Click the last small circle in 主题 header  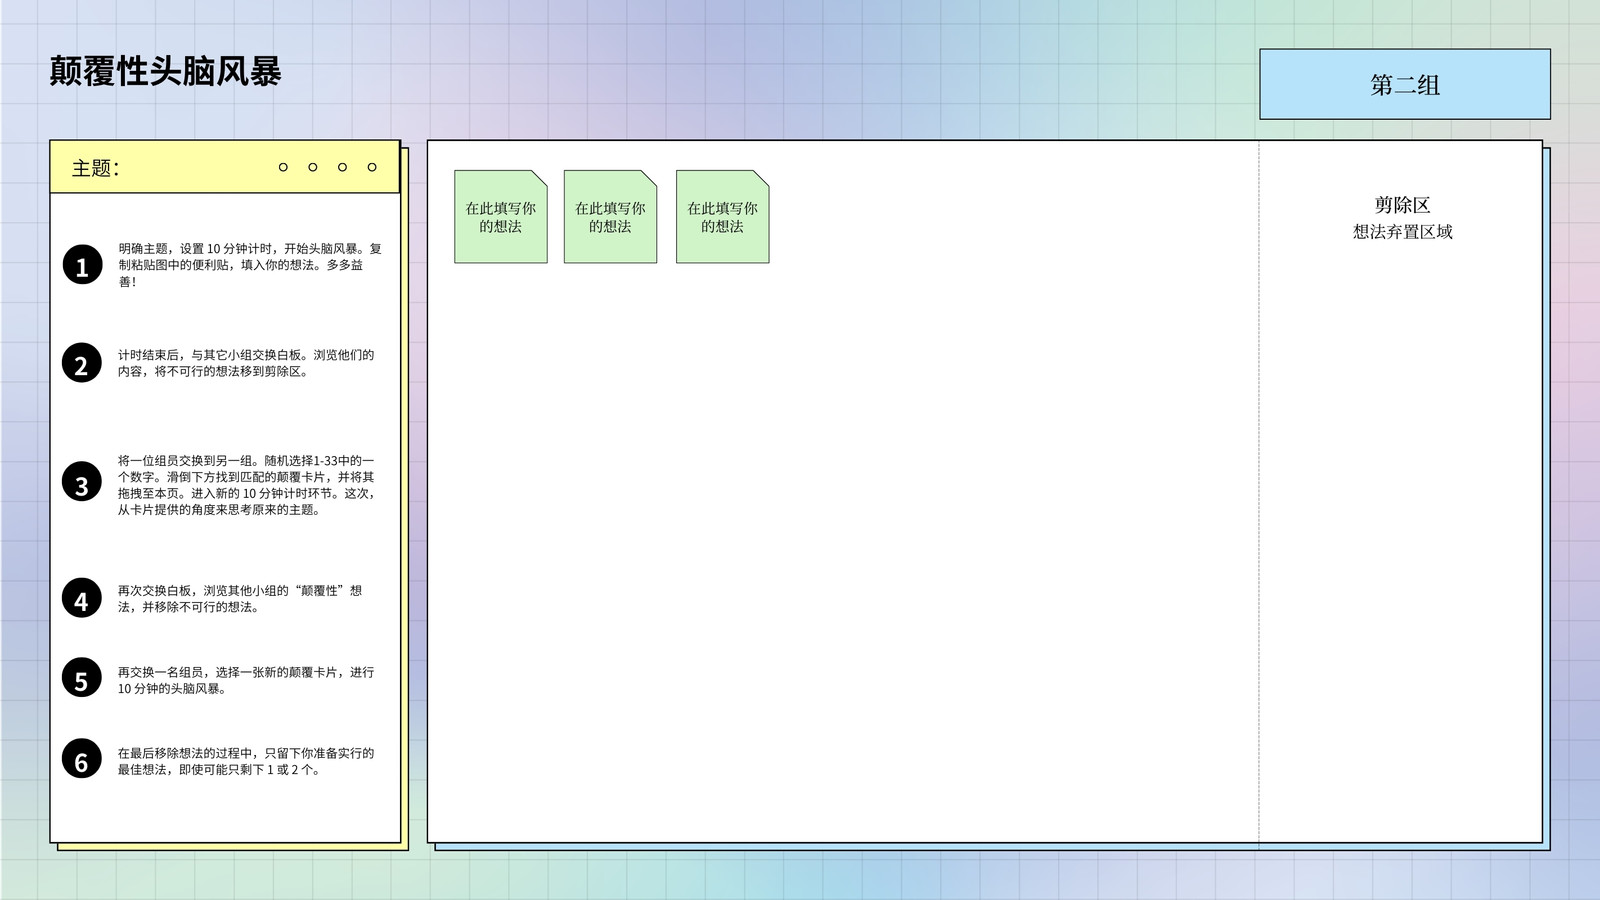pyautogui.click(x=372, y=167)
